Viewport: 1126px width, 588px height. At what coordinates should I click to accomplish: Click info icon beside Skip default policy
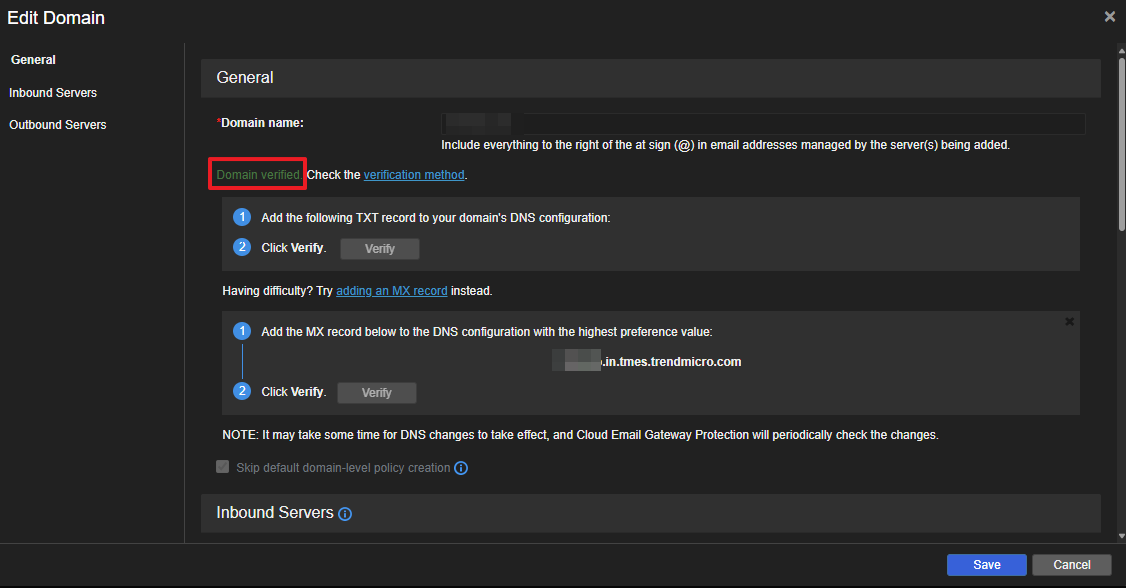click(461, 468)
